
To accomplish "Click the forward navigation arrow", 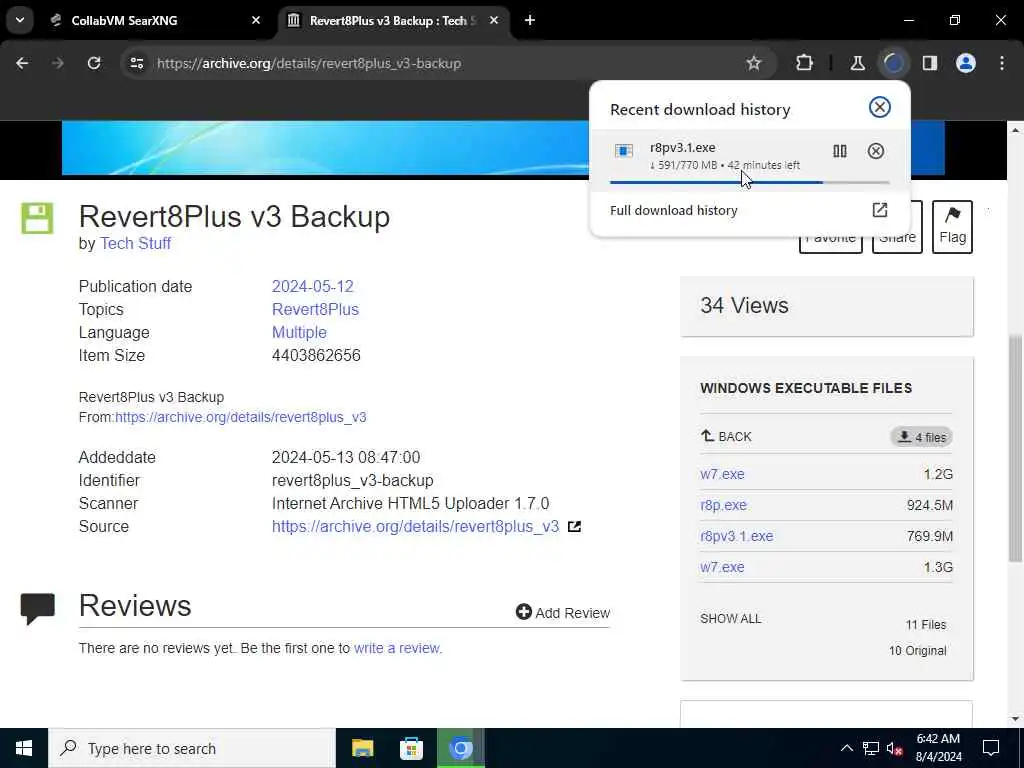I will click(x=58, y=63).
